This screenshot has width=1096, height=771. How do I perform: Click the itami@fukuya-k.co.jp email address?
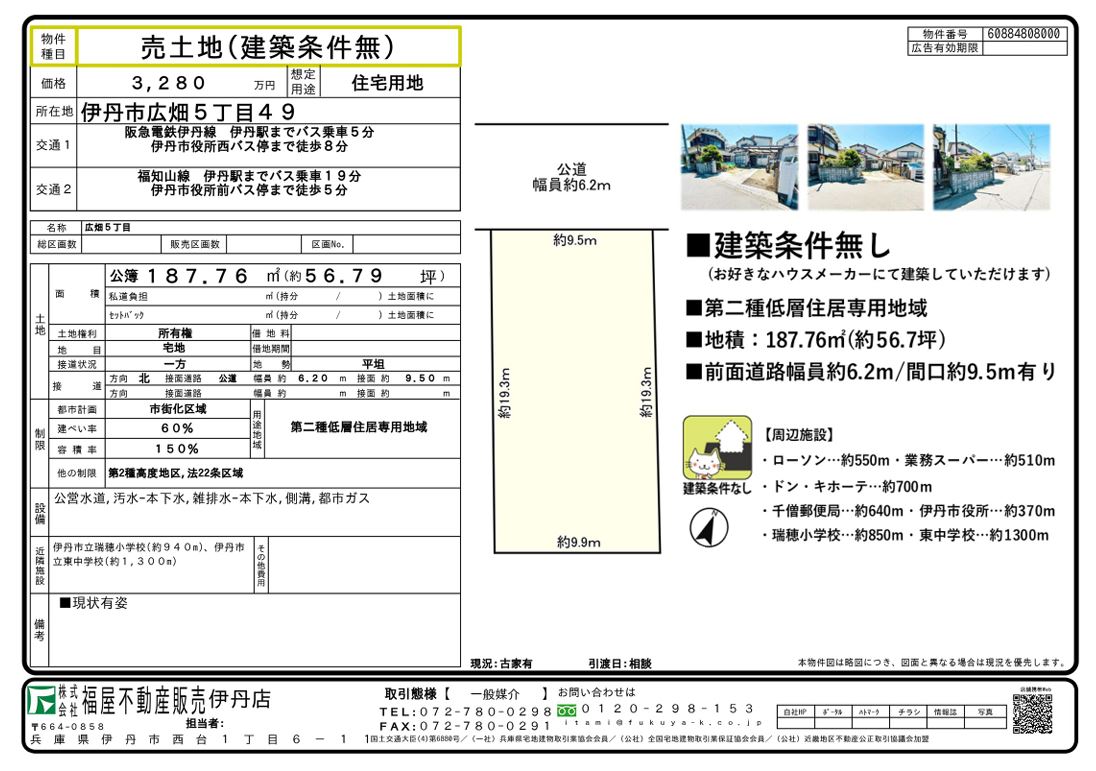662,722
